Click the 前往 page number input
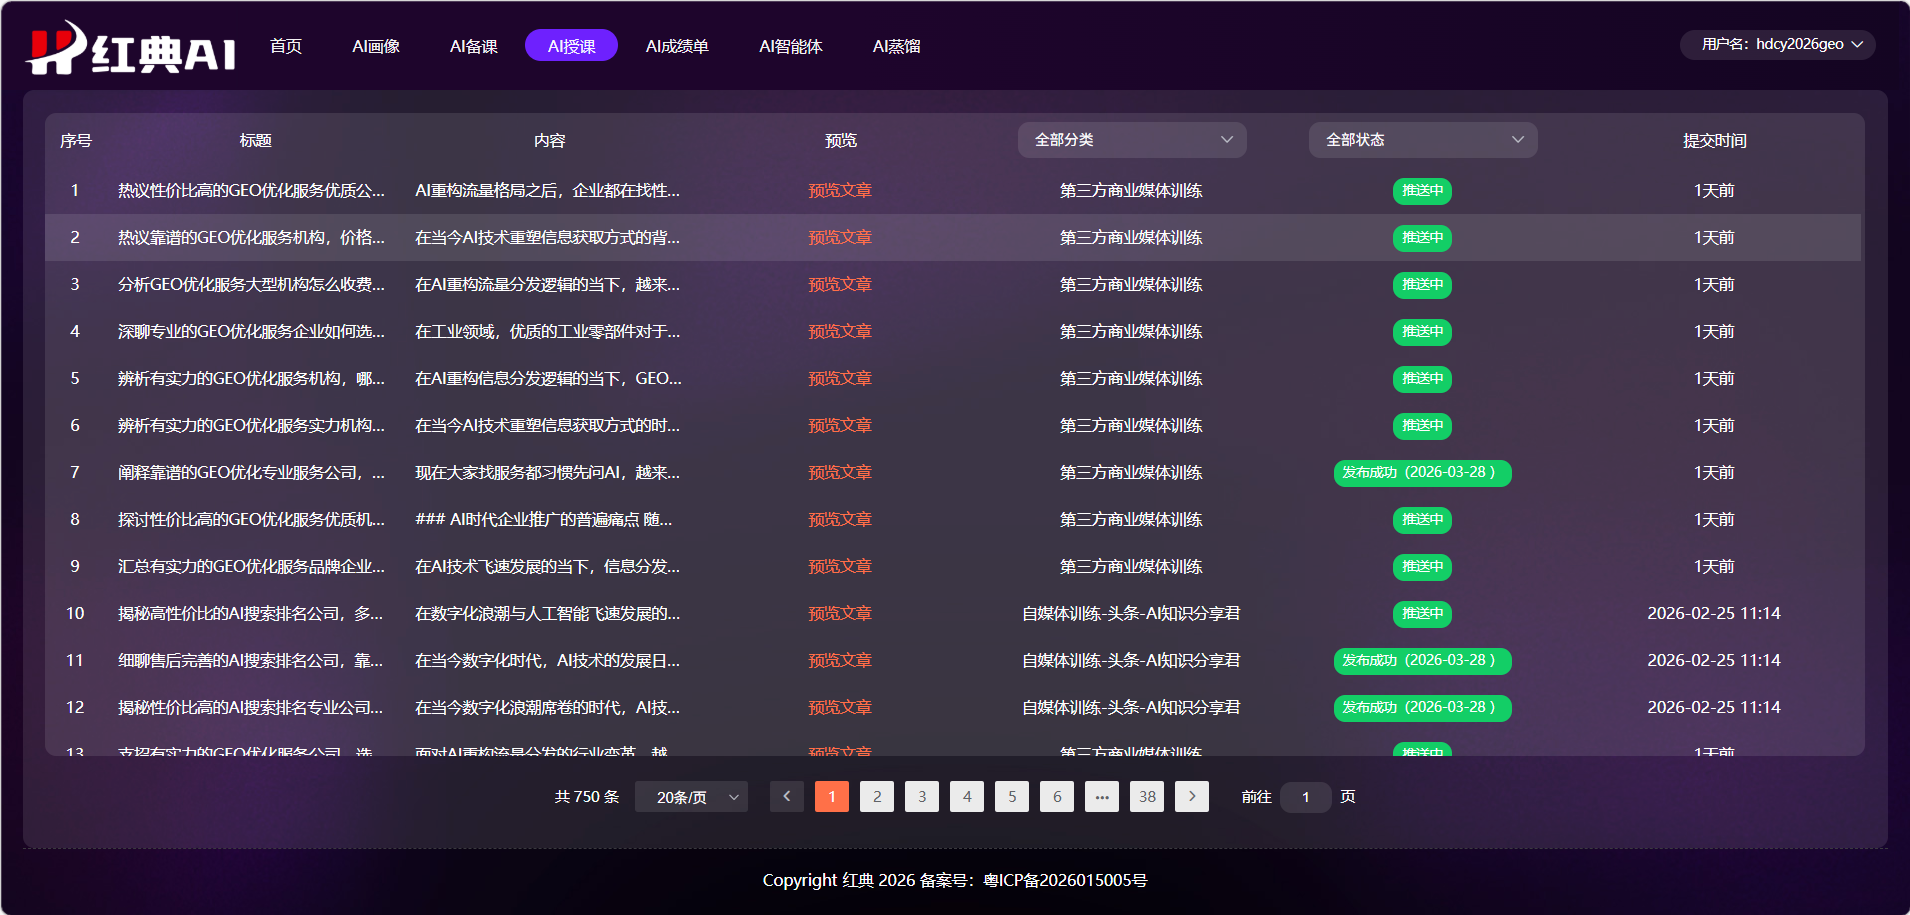1910x915 pixels. [x=1305, y=797]
